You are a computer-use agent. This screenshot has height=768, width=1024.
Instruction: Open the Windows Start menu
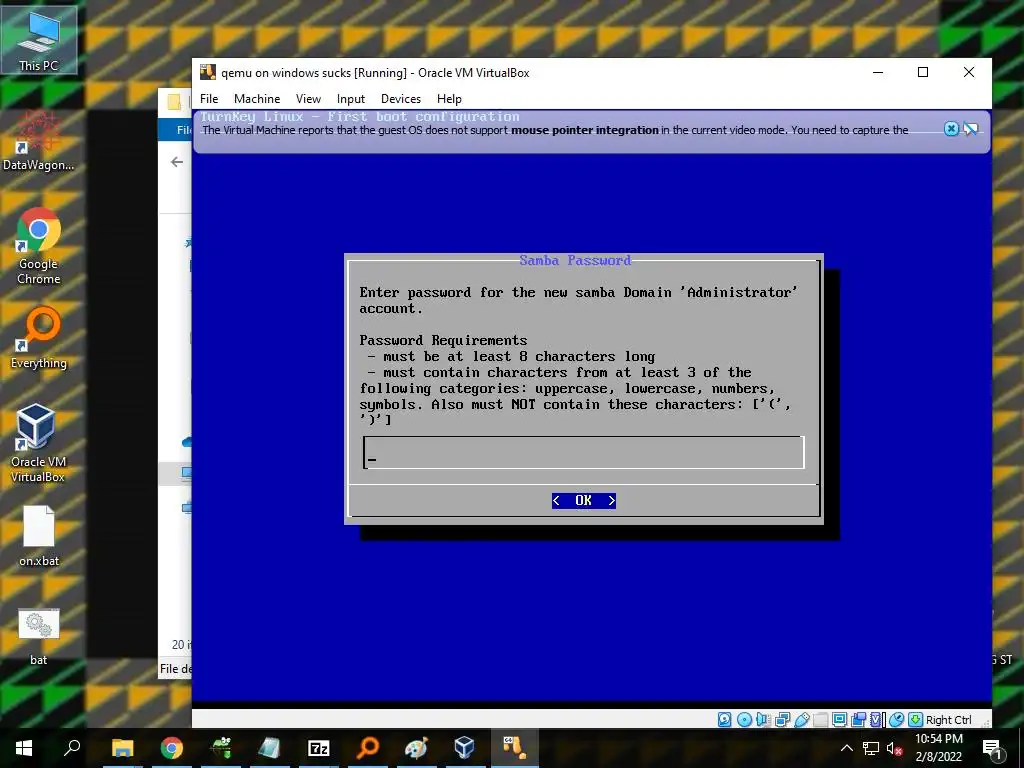point(24,748)
